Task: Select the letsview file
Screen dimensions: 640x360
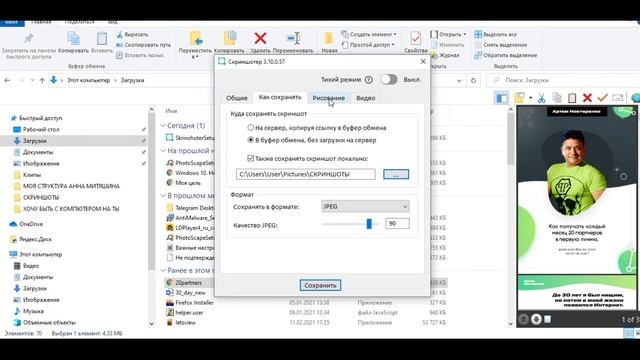Action: click(x=185, y=322)
